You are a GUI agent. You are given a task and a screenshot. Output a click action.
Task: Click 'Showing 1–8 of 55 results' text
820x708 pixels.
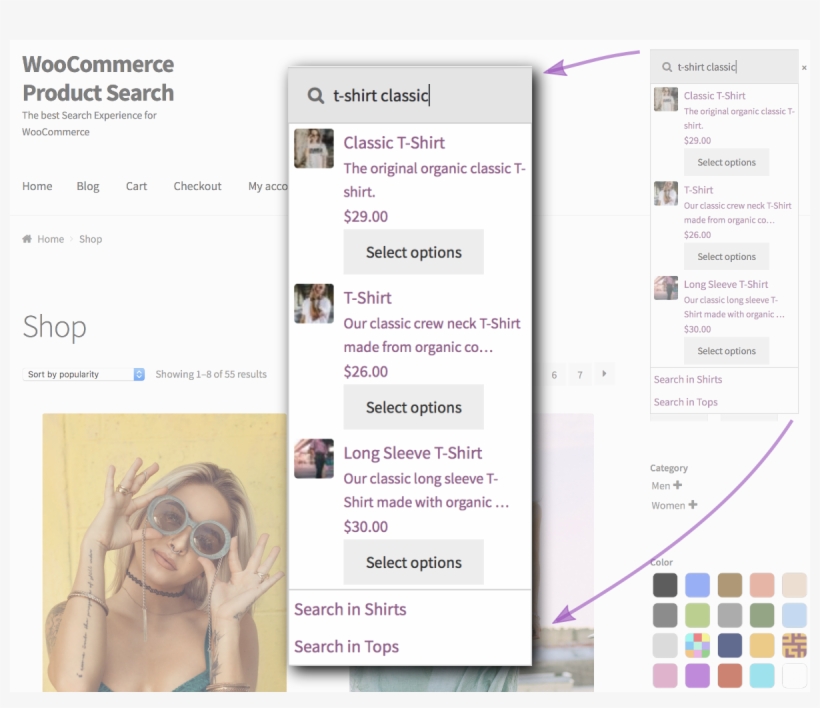(211, 374)
